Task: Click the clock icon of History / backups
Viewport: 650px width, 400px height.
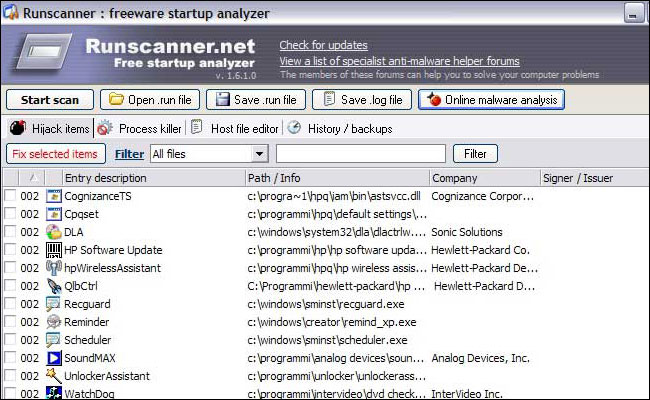Action: click(x=294, y=127)
